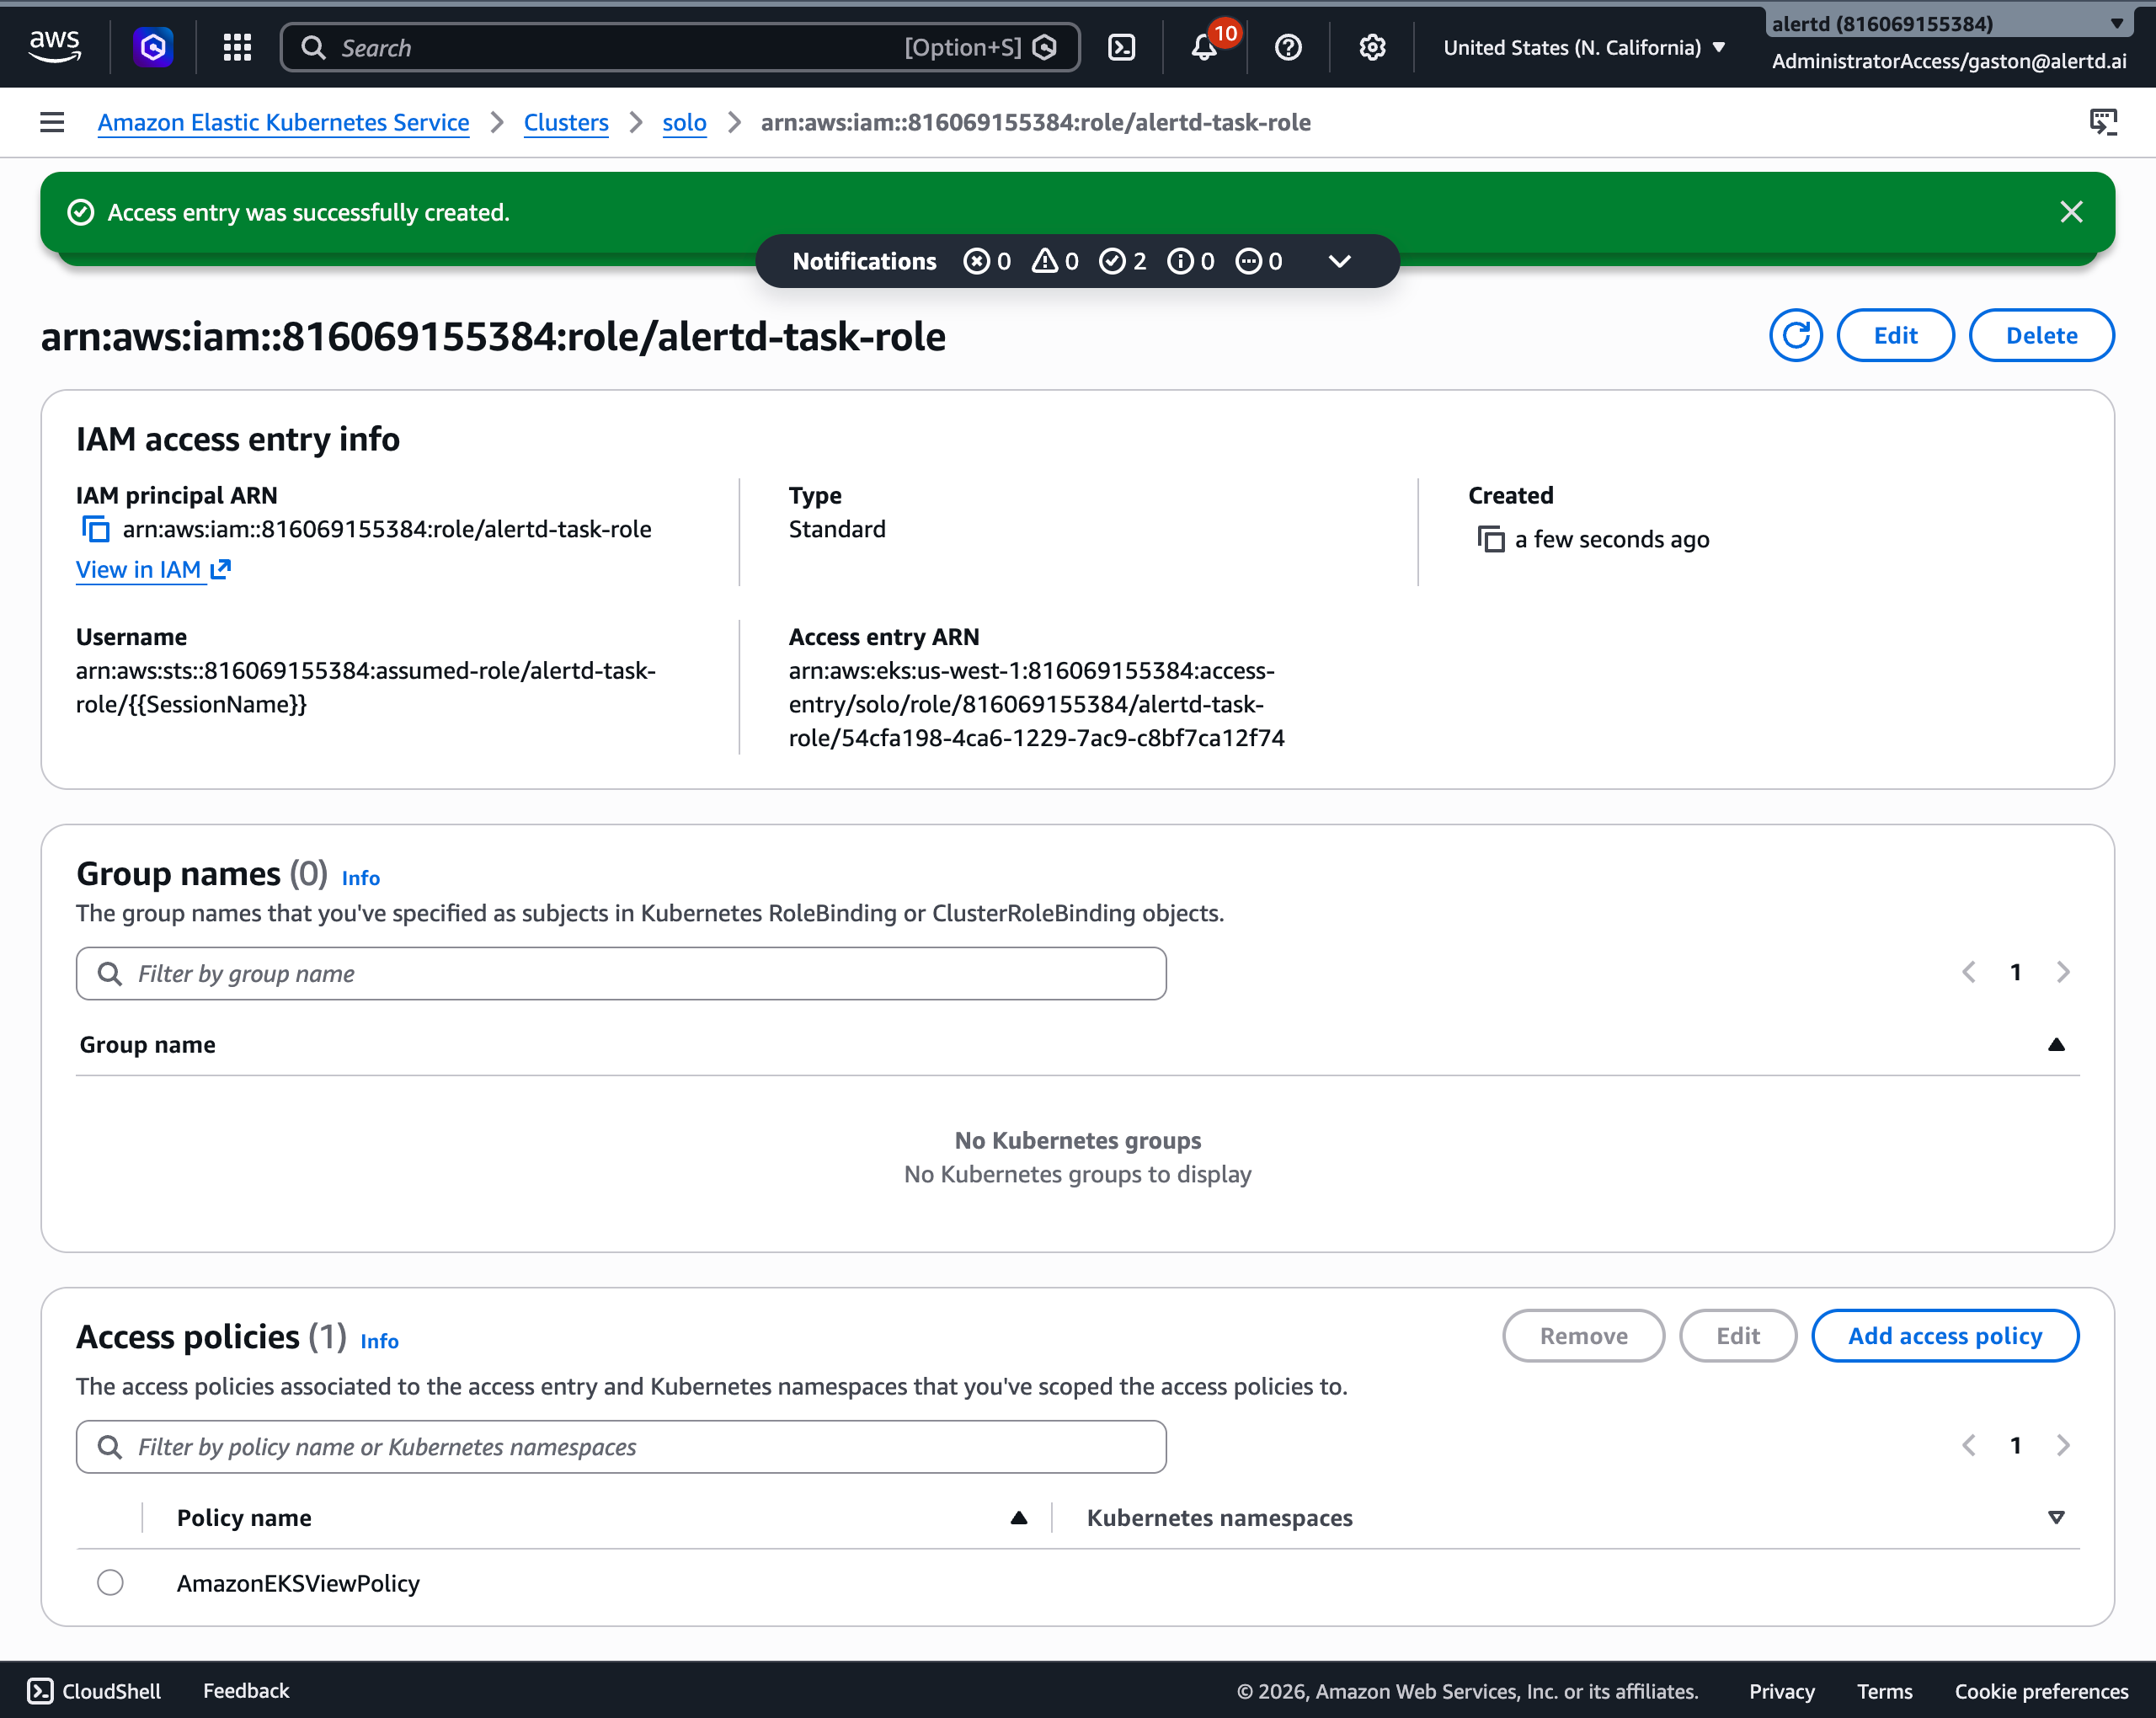The image size is (2156, 1718).
Task: Copy the Created timestamp
Action: pos(1490,539)
